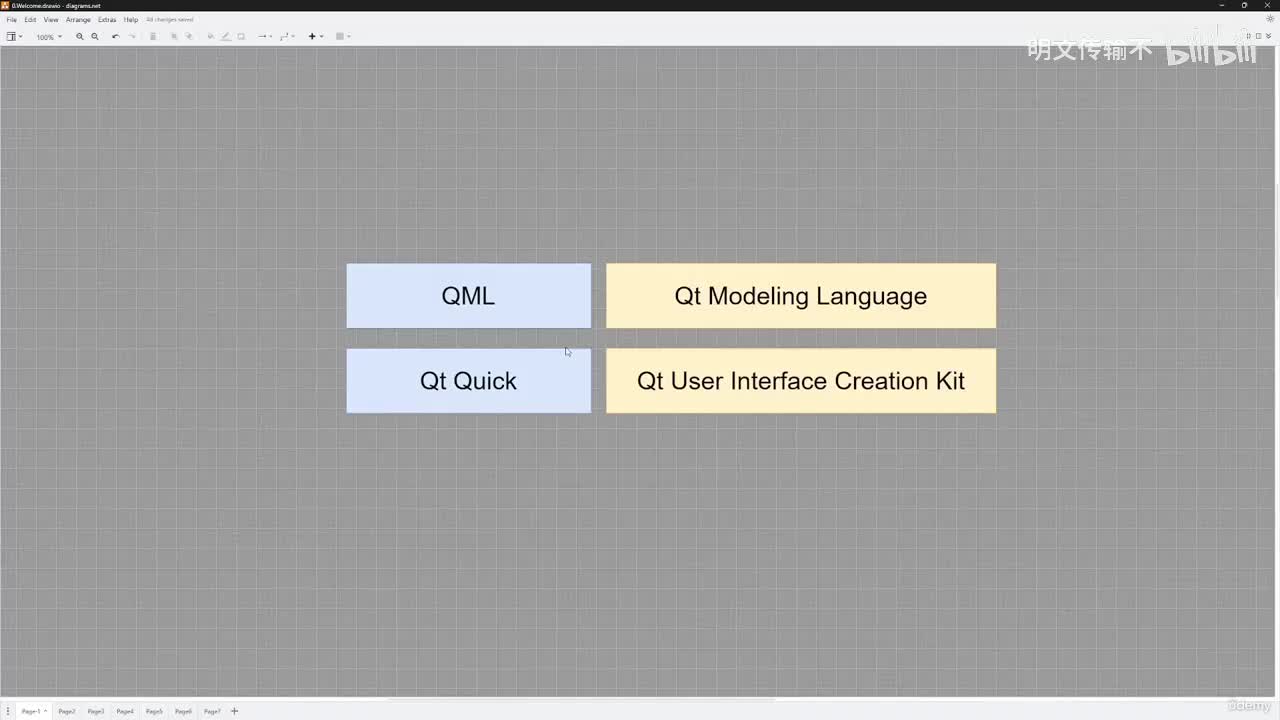Zoom in on the canvas
Screen dimensions: 1280x720
(80, 37)
